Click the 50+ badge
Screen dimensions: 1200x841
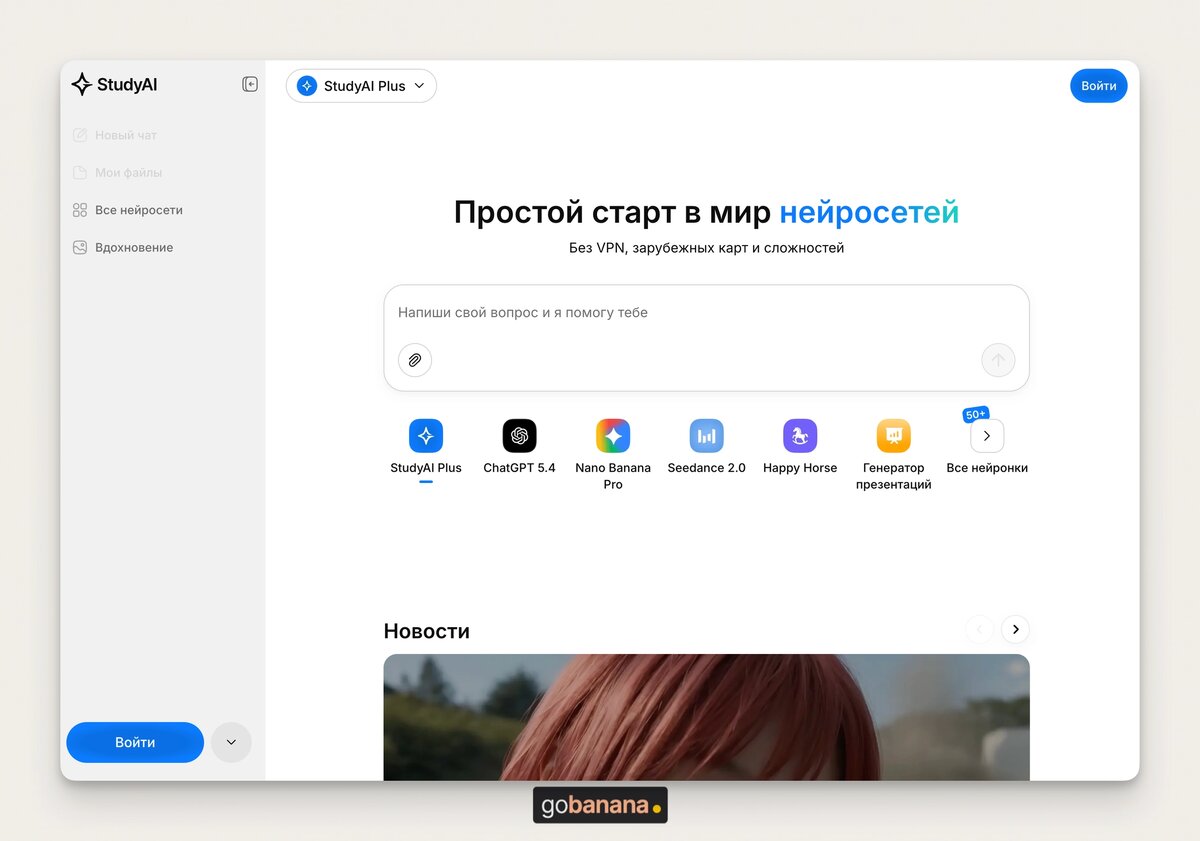pos(975,414)
